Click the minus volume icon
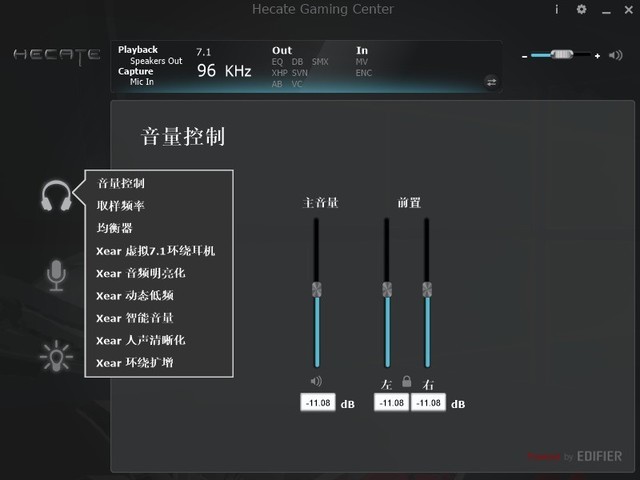This screenshot has height=480, width=640. pyautogui.click(x=524, y=56)
